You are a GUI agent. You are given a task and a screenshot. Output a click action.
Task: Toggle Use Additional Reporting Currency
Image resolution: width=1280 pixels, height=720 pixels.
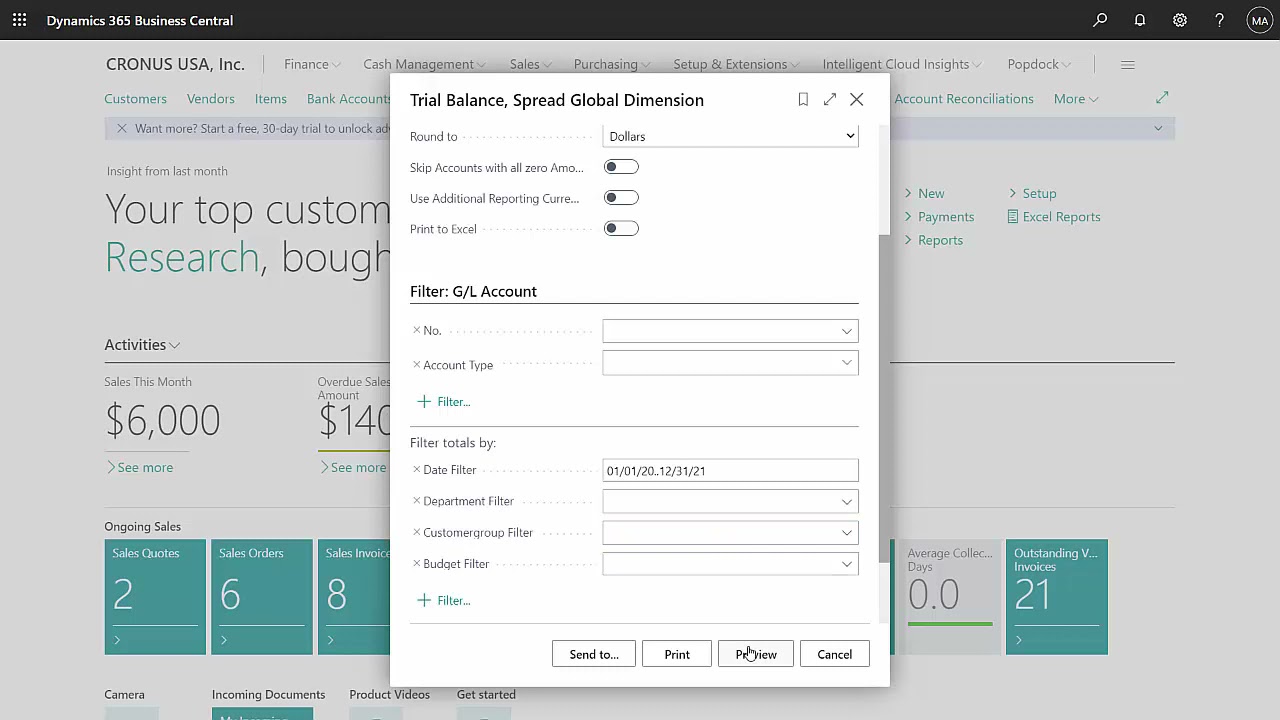pyautogui.click(x=621, y=198)
